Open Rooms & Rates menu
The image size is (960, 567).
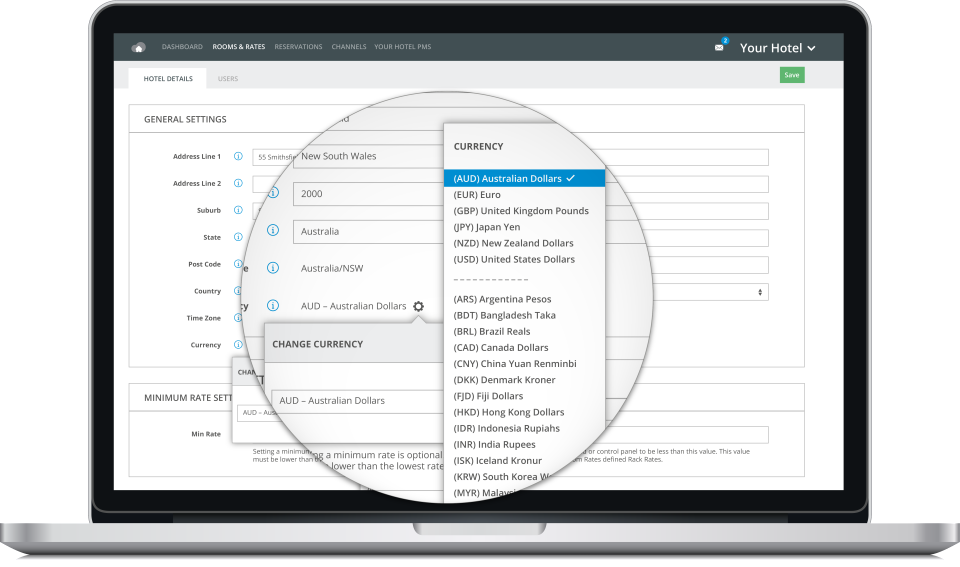coord(239,47)
